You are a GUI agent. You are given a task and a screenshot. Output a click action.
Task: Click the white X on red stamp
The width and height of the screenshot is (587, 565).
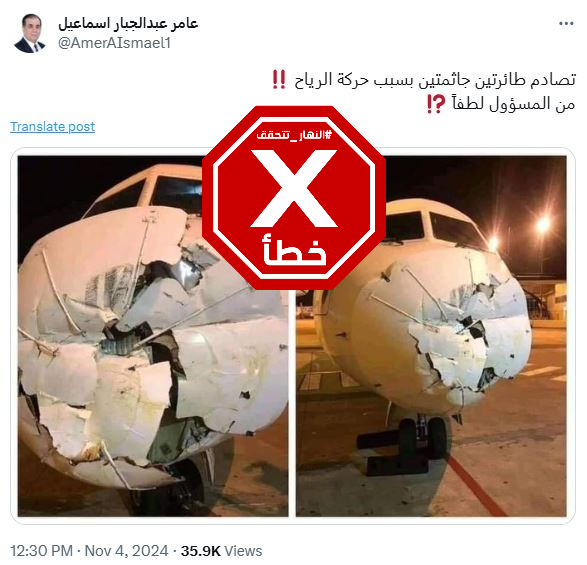pyautogui.click(x=294, y=188)
